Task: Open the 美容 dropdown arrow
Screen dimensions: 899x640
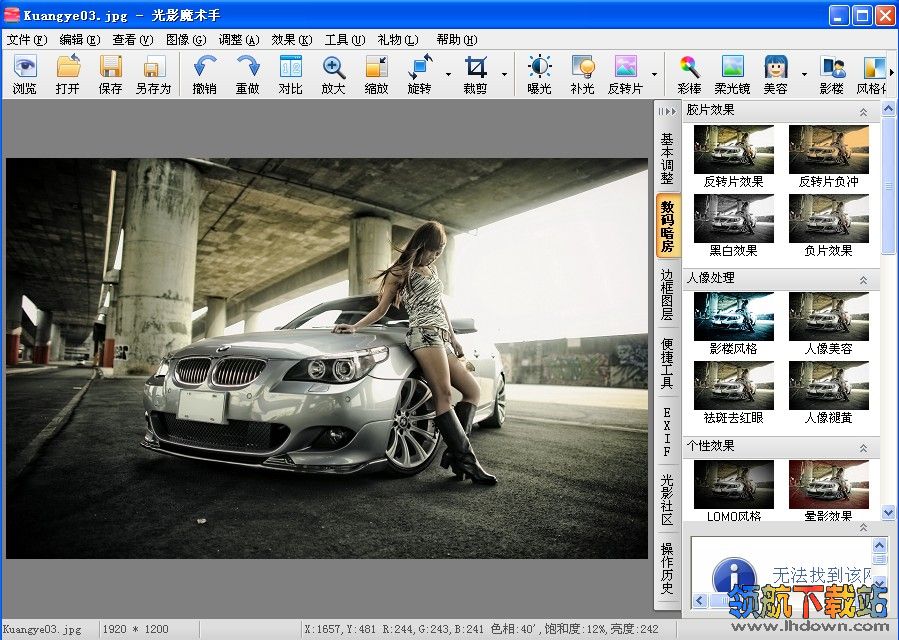Action: [x=804, y=75]
